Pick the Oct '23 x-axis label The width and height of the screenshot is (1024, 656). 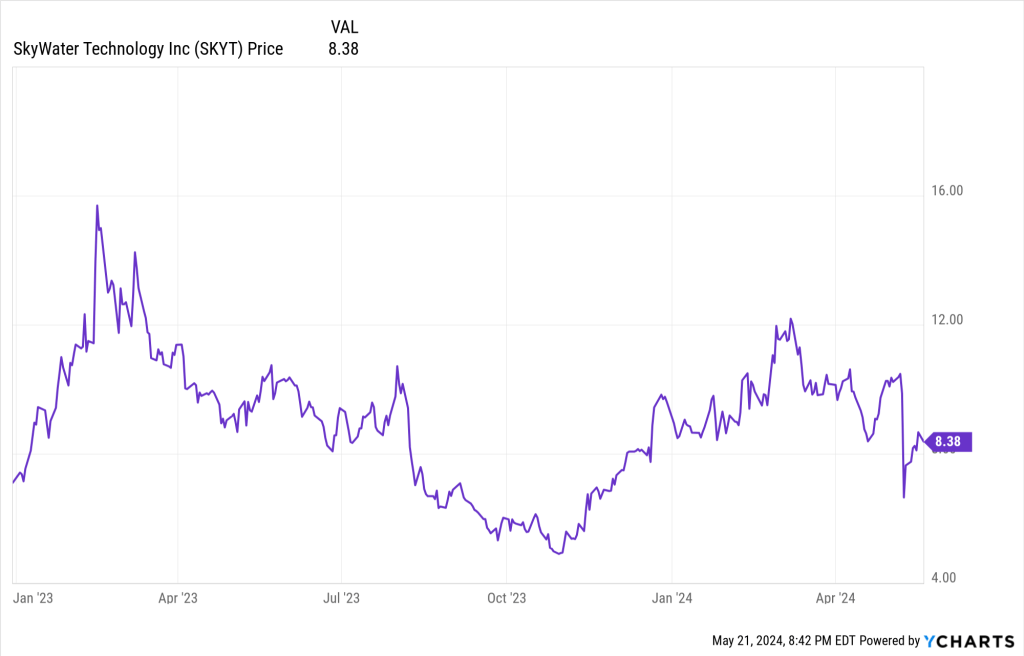click(506, 598)
